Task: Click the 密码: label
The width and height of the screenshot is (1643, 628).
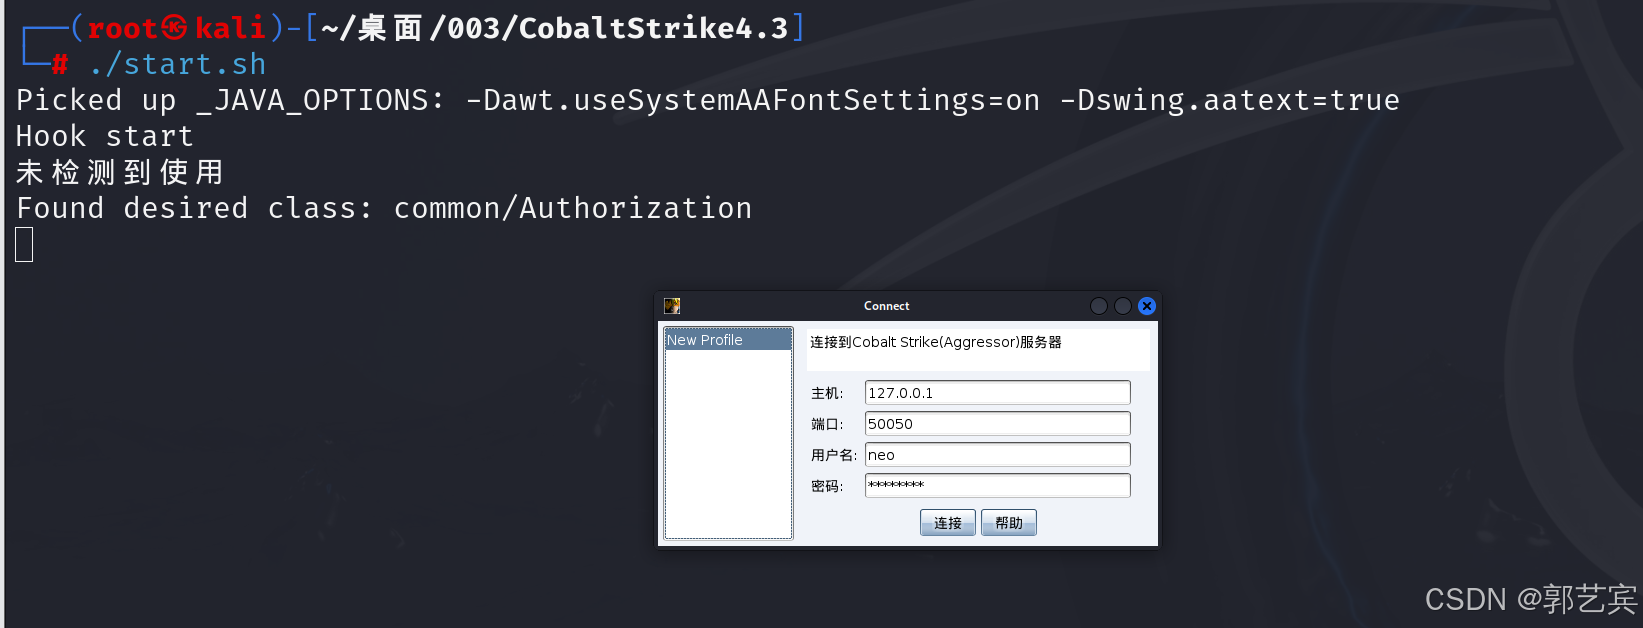Action: point(827,487)
